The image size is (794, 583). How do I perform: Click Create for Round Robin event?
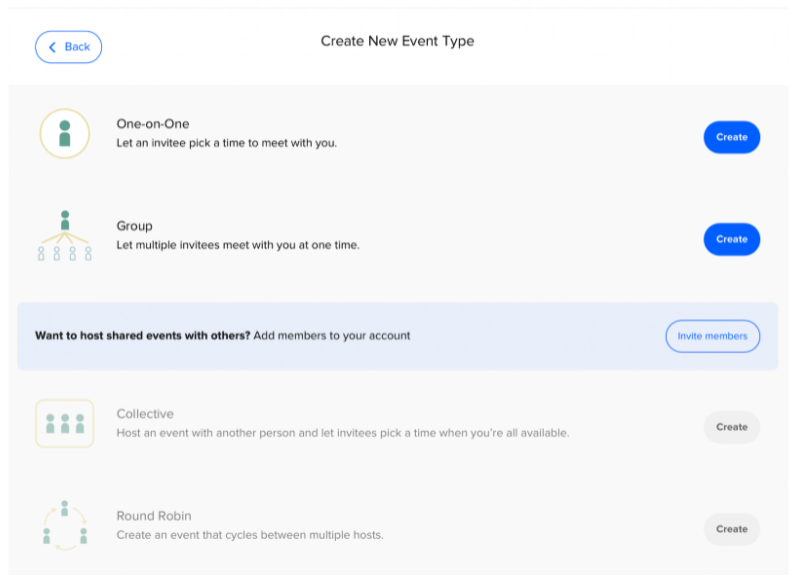click(731, 529)
